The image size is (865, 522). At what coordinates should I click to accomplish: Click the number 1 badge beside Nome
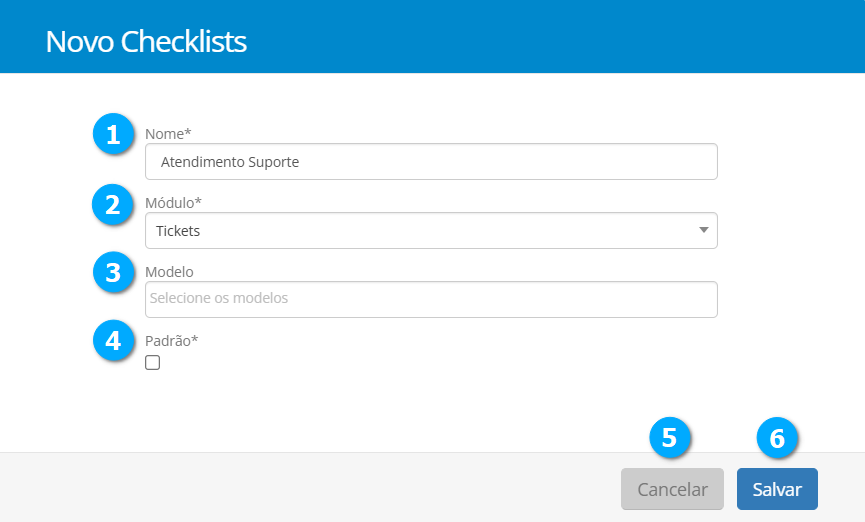pos(113,135)
